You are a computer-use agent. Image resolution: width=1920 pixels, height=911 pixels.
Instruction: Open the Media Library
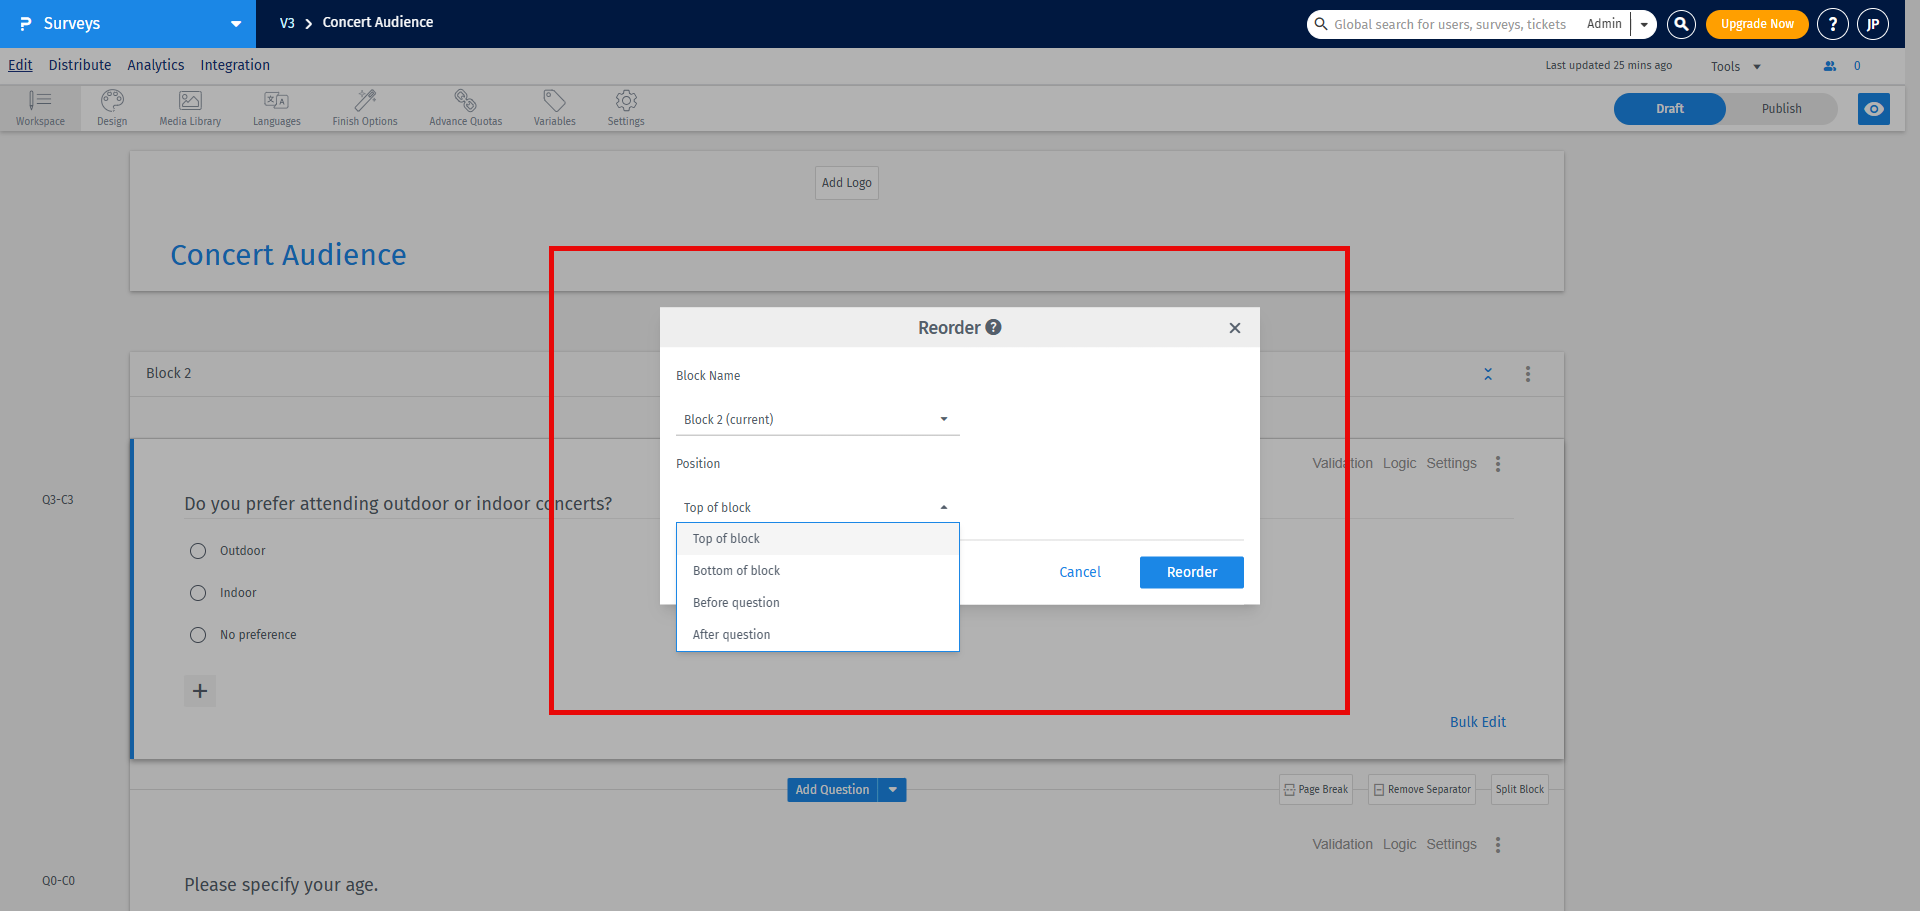coord(189,107)
